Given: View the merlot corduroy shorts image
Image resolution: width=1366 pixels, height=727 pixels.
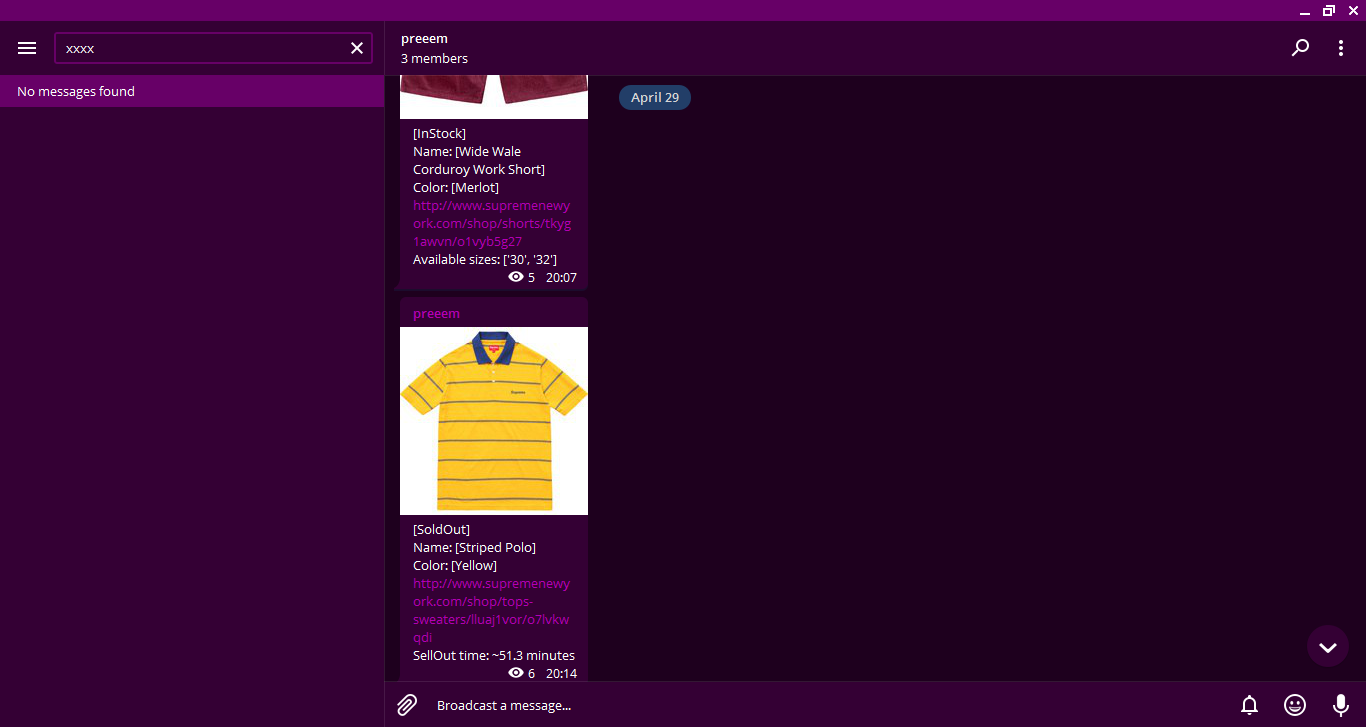Looking at the screenshot, I should pos(494,97).
